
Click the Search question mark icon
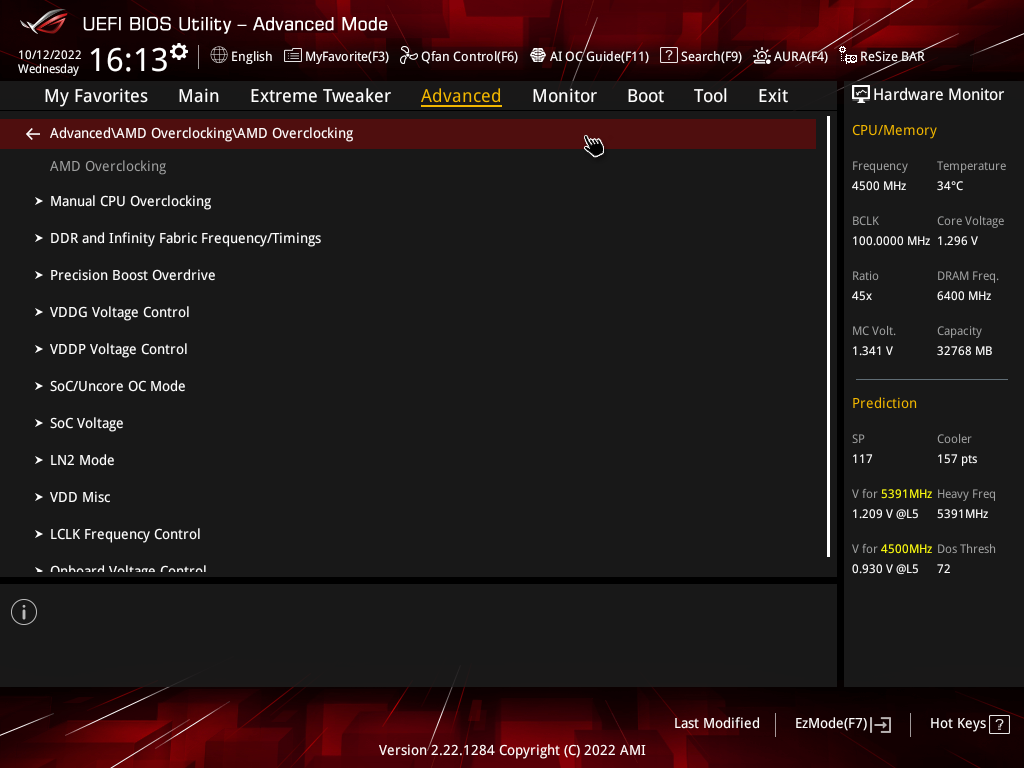coord(668,56)
